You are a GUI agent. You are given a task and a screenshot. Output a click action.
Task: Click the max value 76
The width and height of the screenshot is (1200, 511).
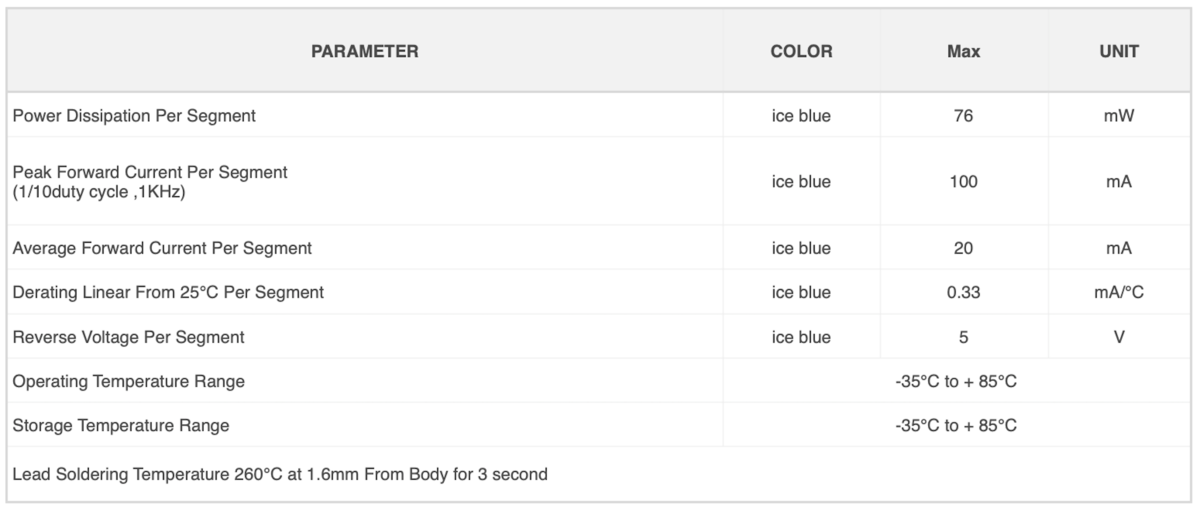click(963, 116)
